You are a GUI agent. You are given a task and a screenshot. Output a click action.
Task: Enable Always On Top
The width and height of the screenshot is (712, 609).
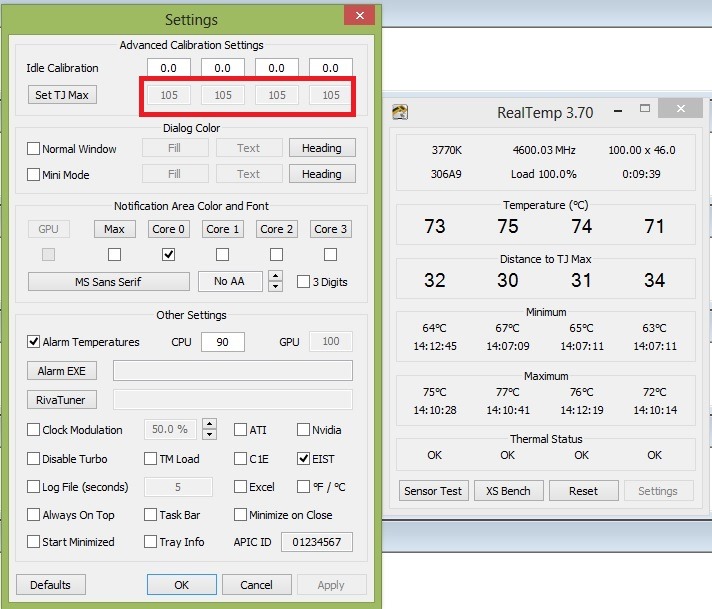(x=33, y=515)
